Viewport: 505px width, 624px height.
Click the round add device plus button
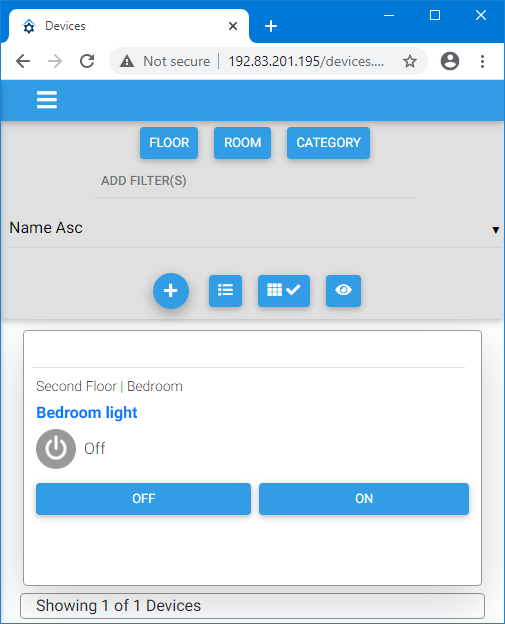[171, 291]
